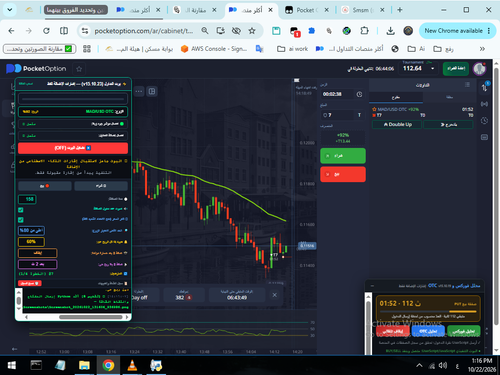Open the Chrome extensions puzzle icon
The image size is (500, 375).
pyautogui.click(x=364, y=31)
